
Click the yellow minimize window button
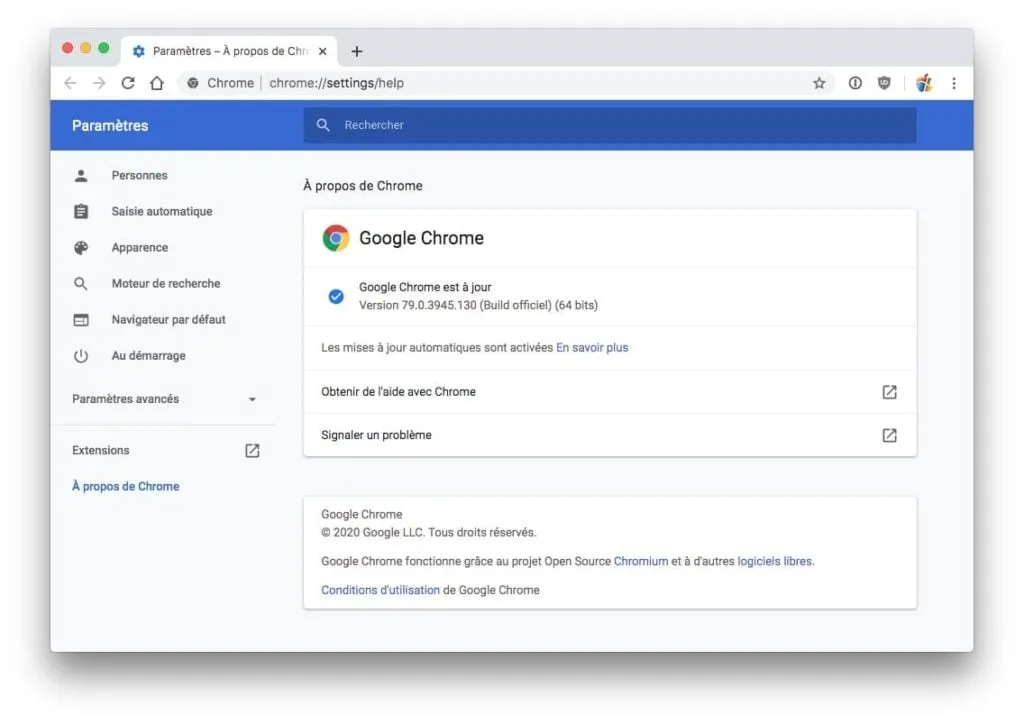point(86,48)
